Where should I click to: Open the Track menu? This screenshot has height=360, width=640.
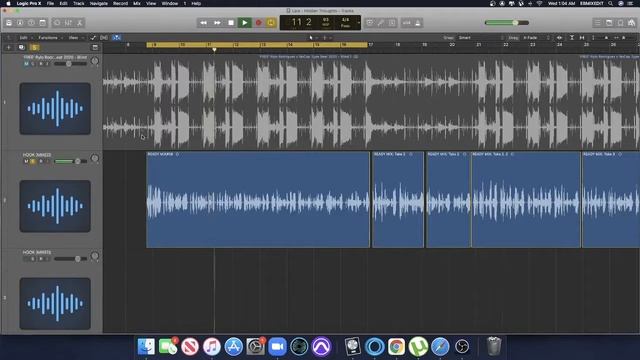(78, 3)
